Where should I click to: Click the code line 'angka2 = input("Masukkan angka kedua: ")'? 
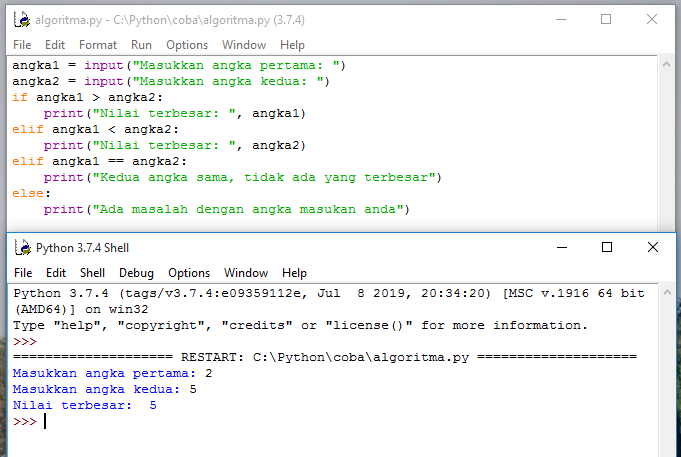pos(171,82)
